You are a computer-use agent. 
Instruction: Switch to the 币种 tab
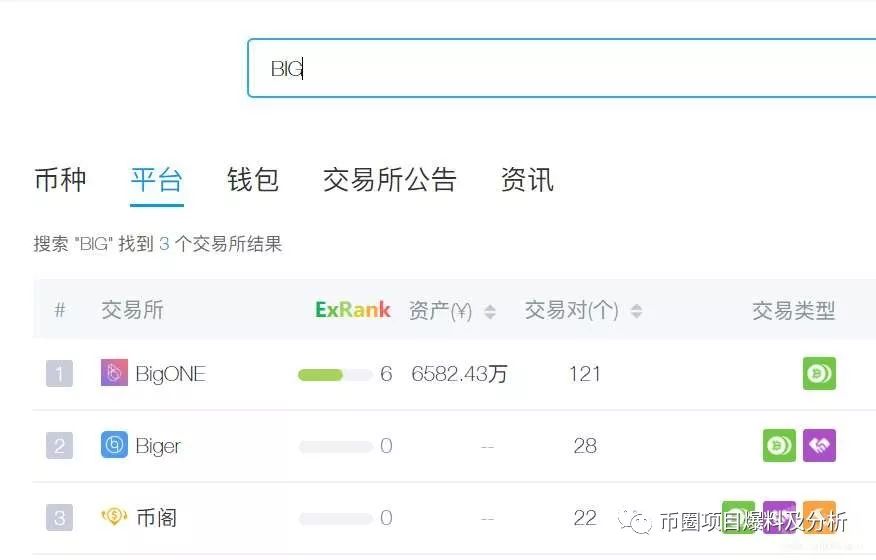coord(60,180)
